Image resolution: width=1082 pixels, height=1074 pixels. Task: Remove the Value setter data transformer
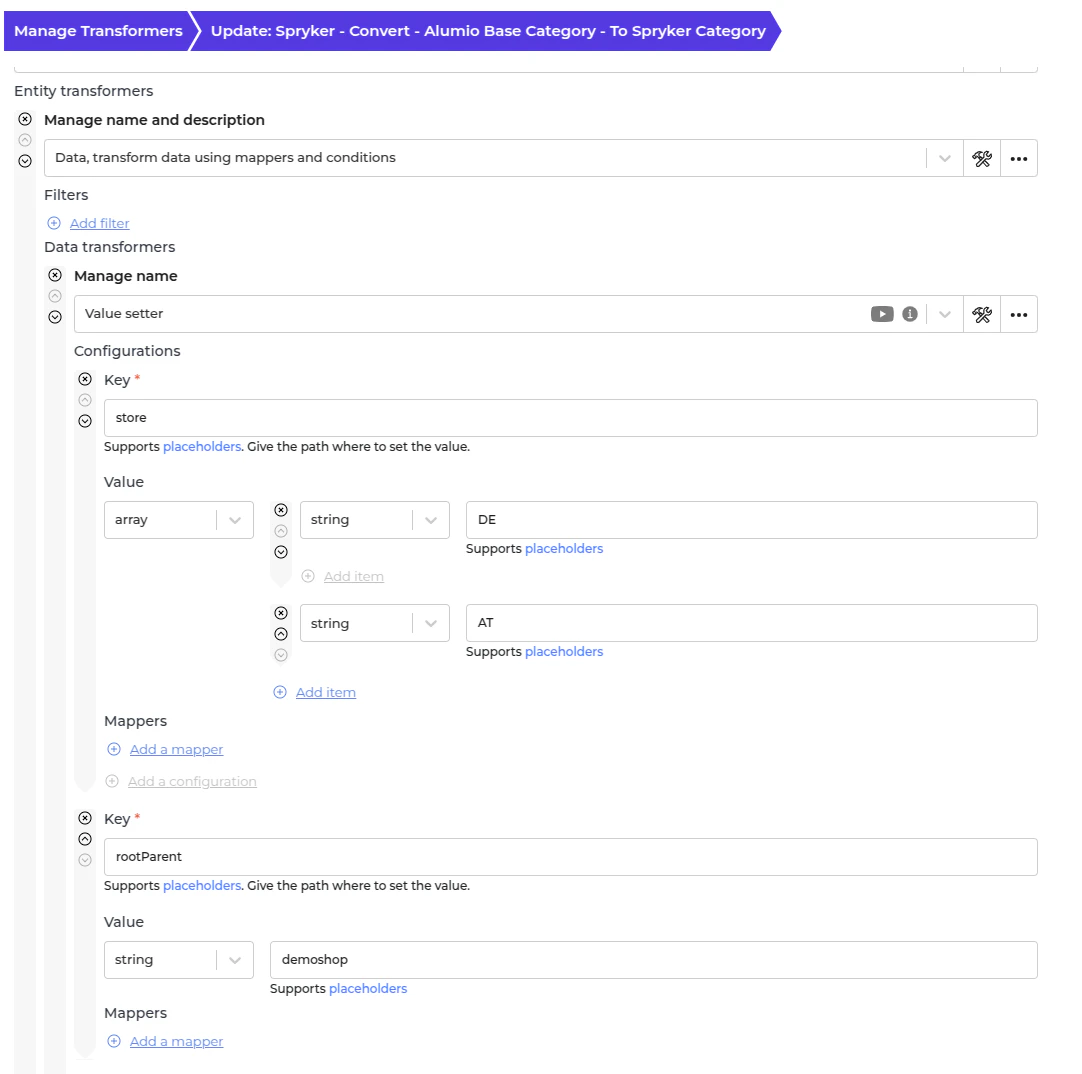point(55,275)
